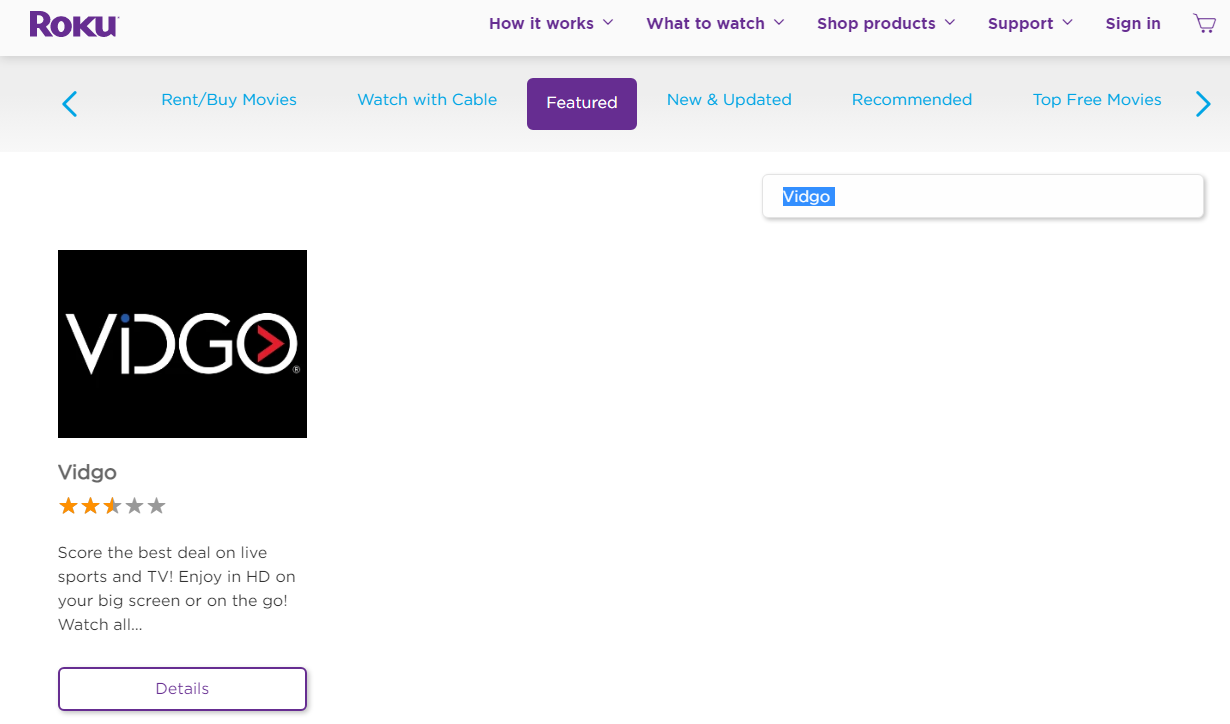Click the right carousel arrow

(x=1203, y=103)
